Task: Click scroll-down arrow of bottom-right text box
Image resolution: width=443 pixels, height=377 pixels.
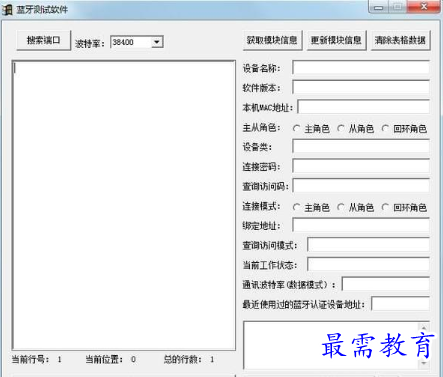Action: click(424, 363)
